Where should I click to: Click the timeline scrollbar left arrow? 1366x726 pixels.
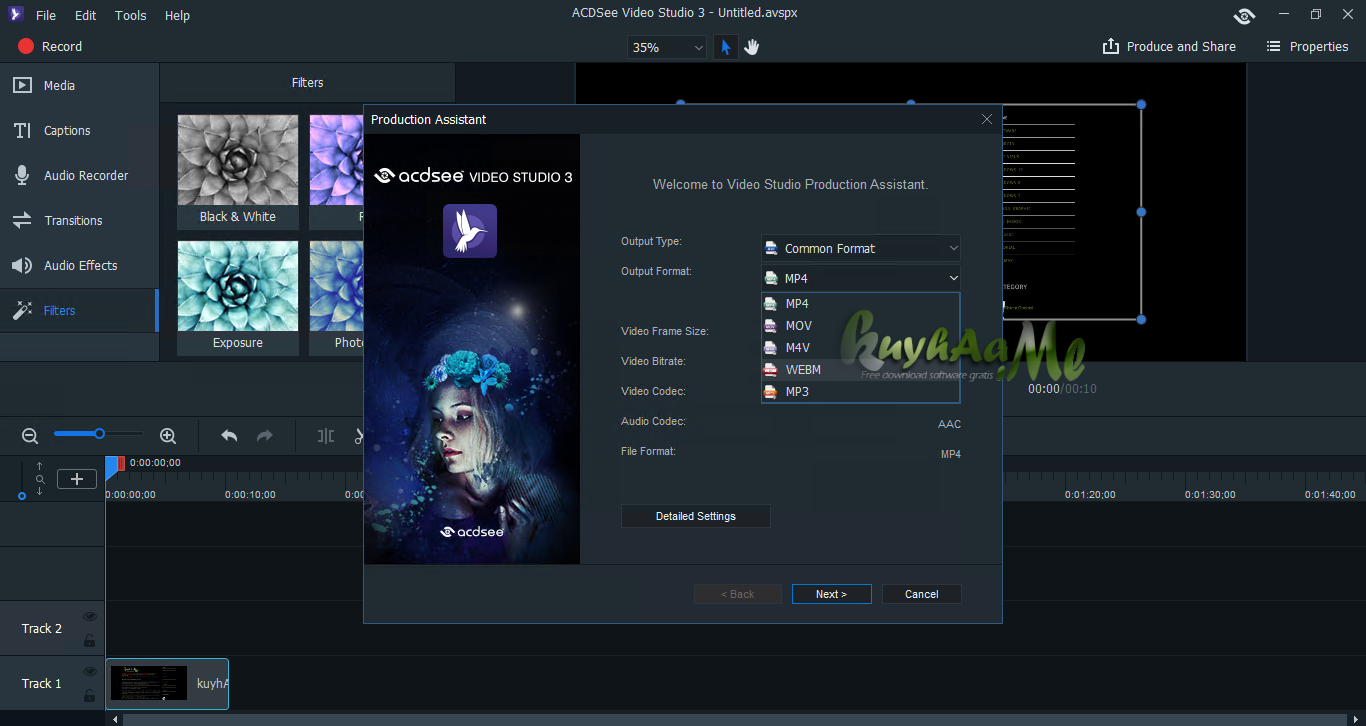[x=115, y=719]
